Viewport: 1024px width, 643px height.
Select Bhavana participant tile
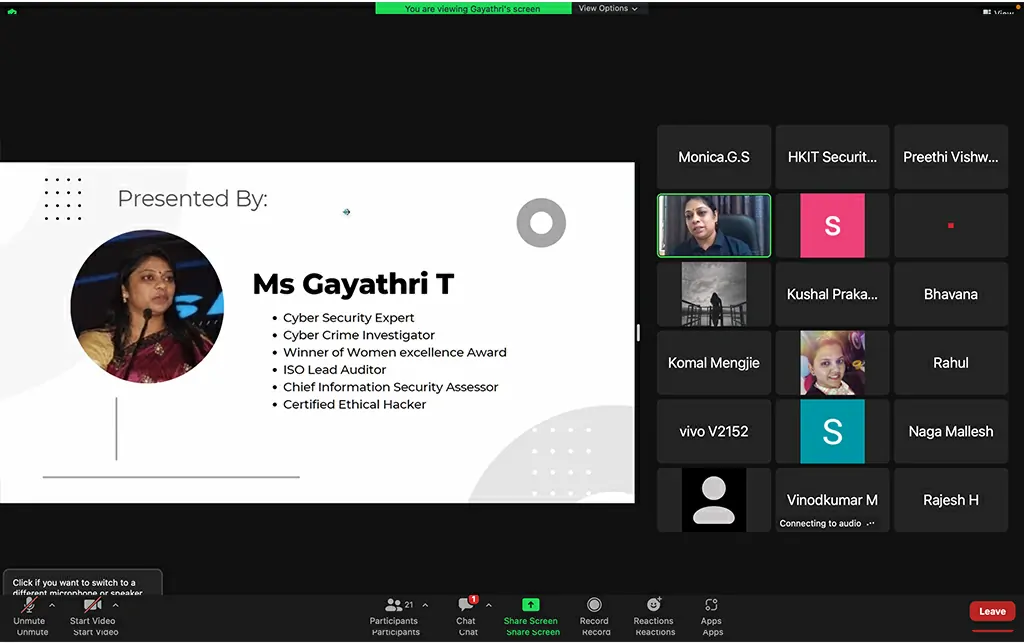pyautogui.click(x=950, y=294)
